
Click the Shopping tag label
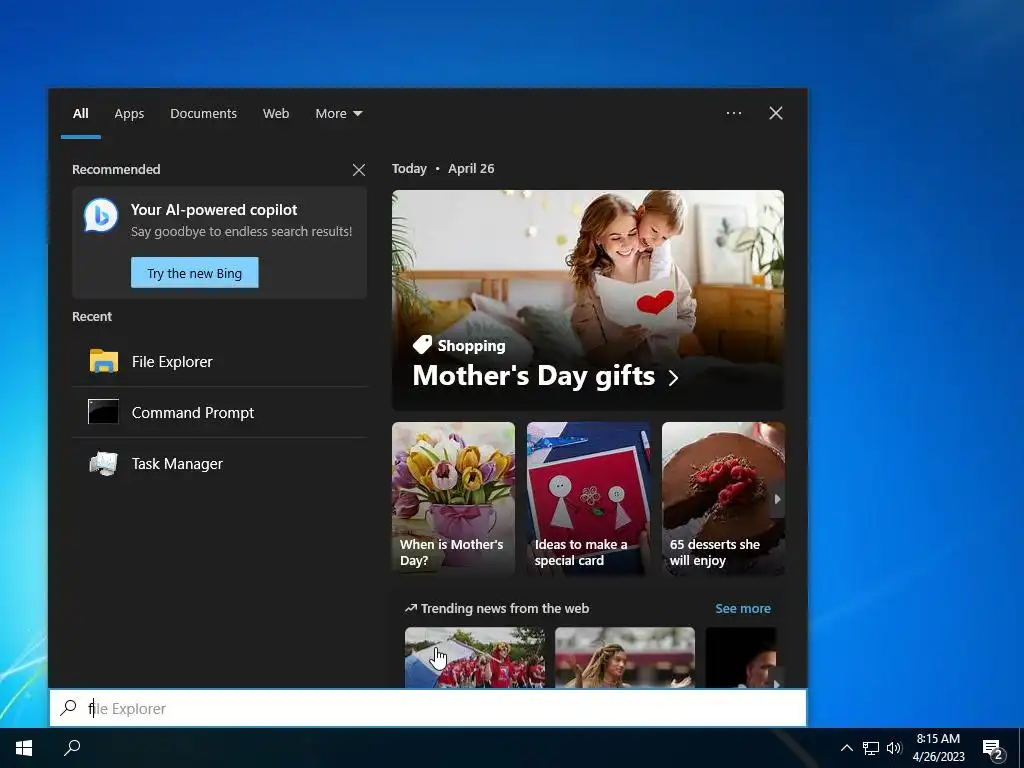pos(471,345)
